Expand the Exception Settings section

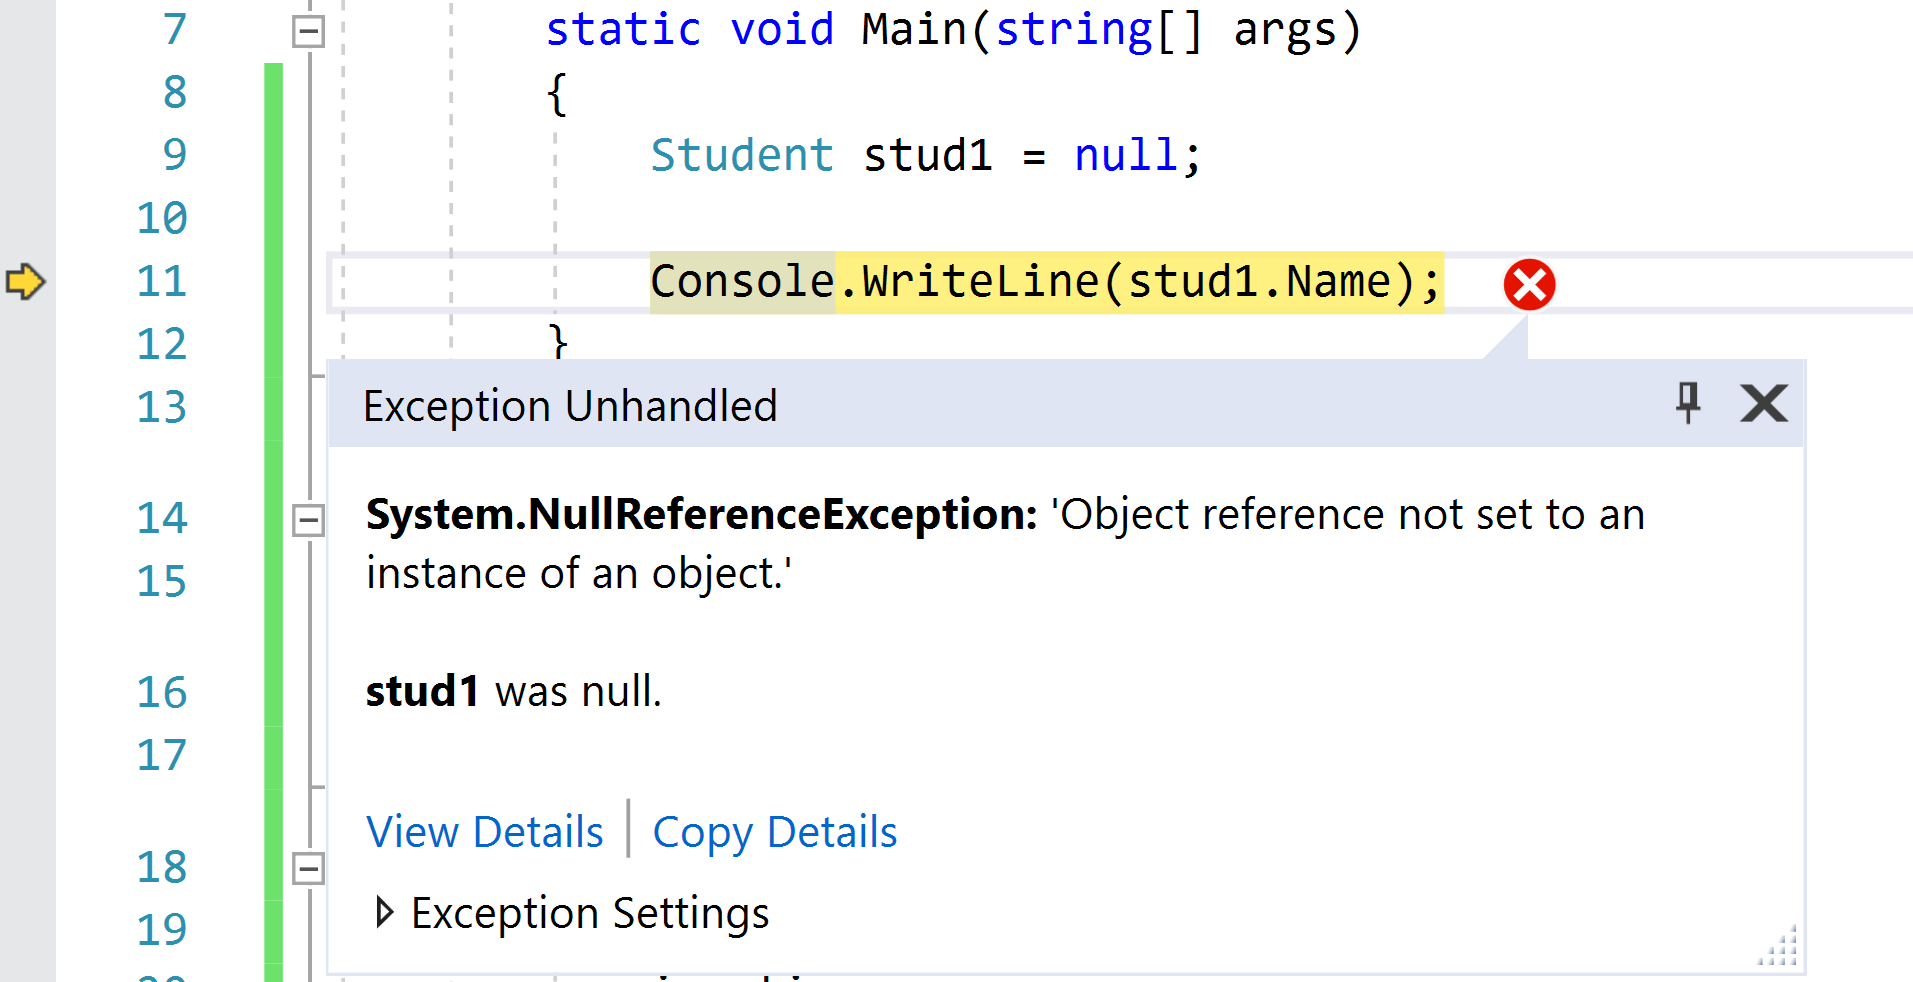(x=385, y=912)
